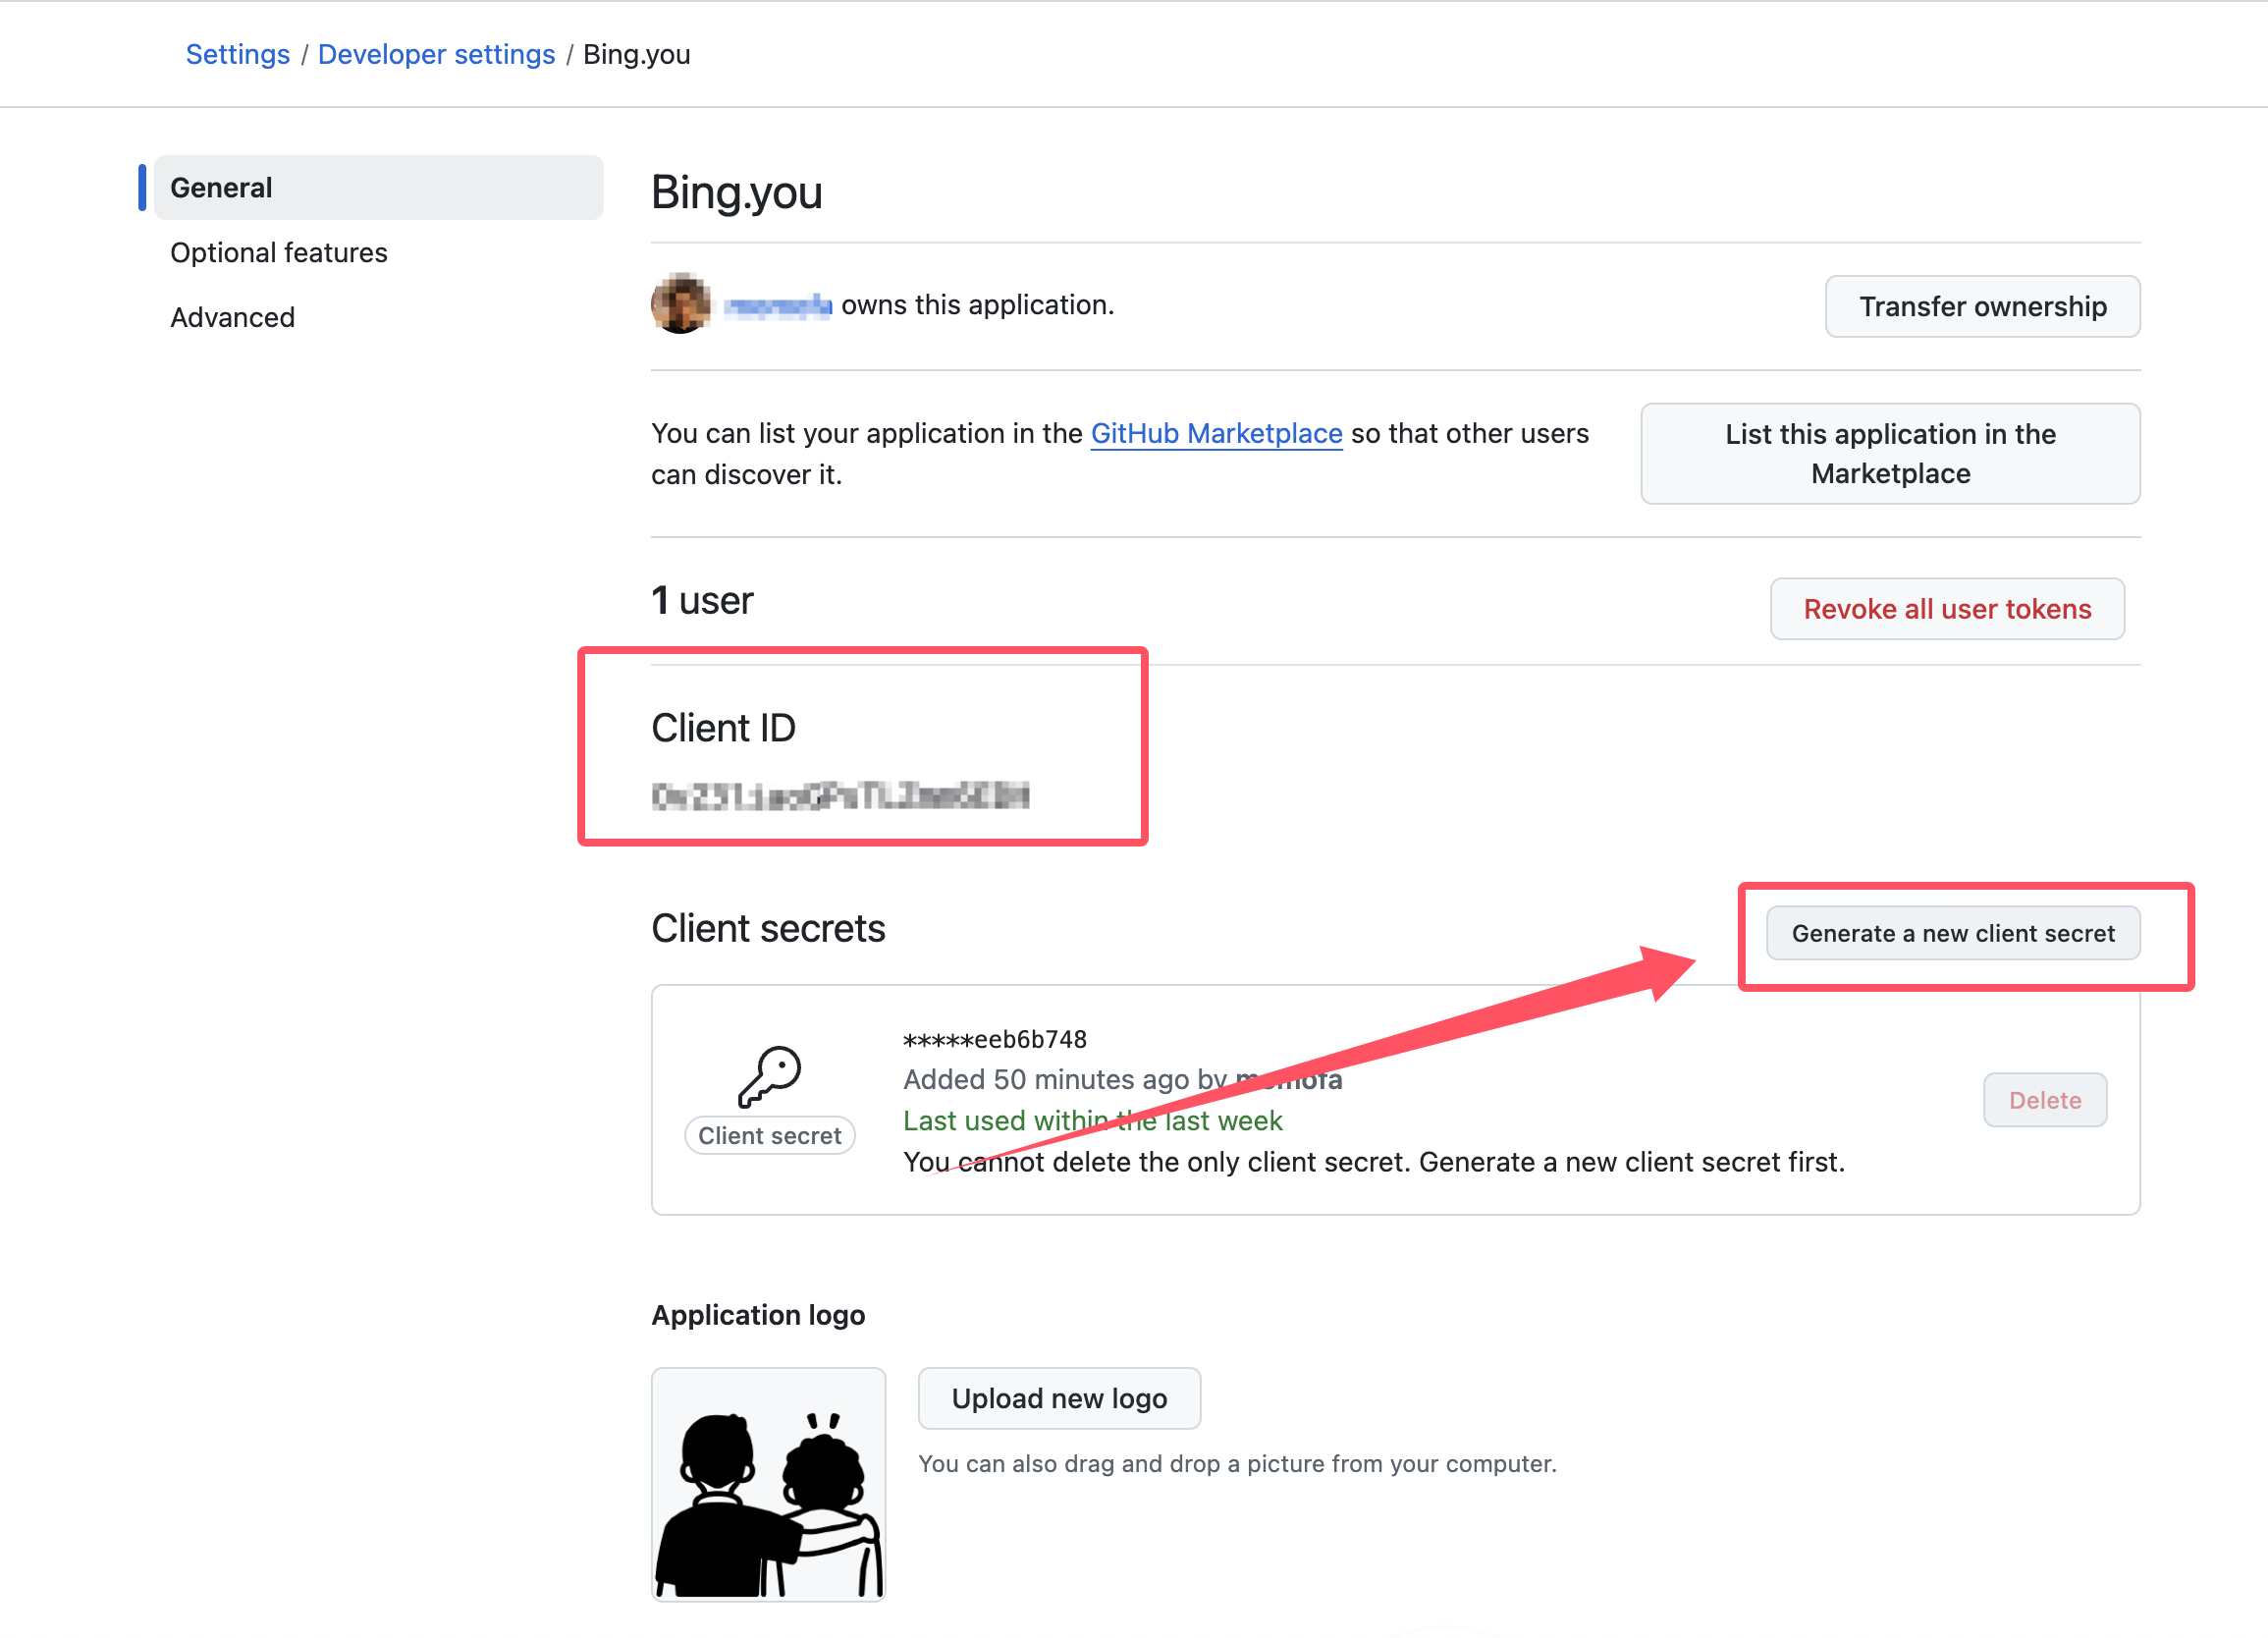Click 'Last used within the last week' text
Image resolution: width=2268 pixels, height=1638 pixels.
click(x=1092, y=1120)
